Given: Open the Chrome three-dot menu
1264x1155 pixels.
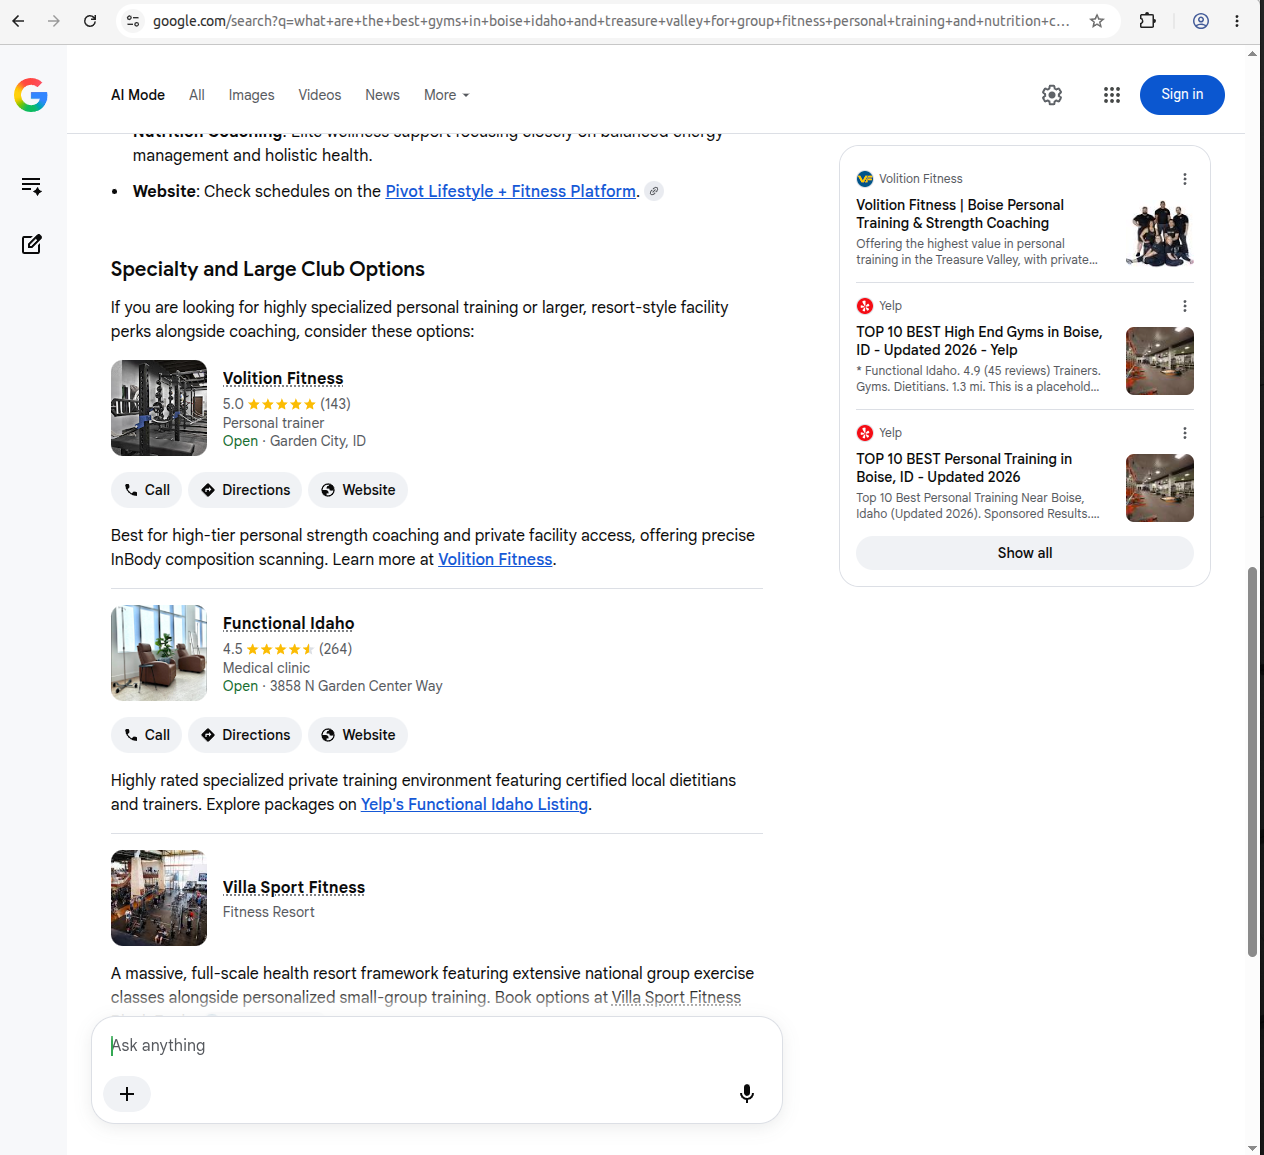Looking at the screenshot, I should tap(1237, 20).
